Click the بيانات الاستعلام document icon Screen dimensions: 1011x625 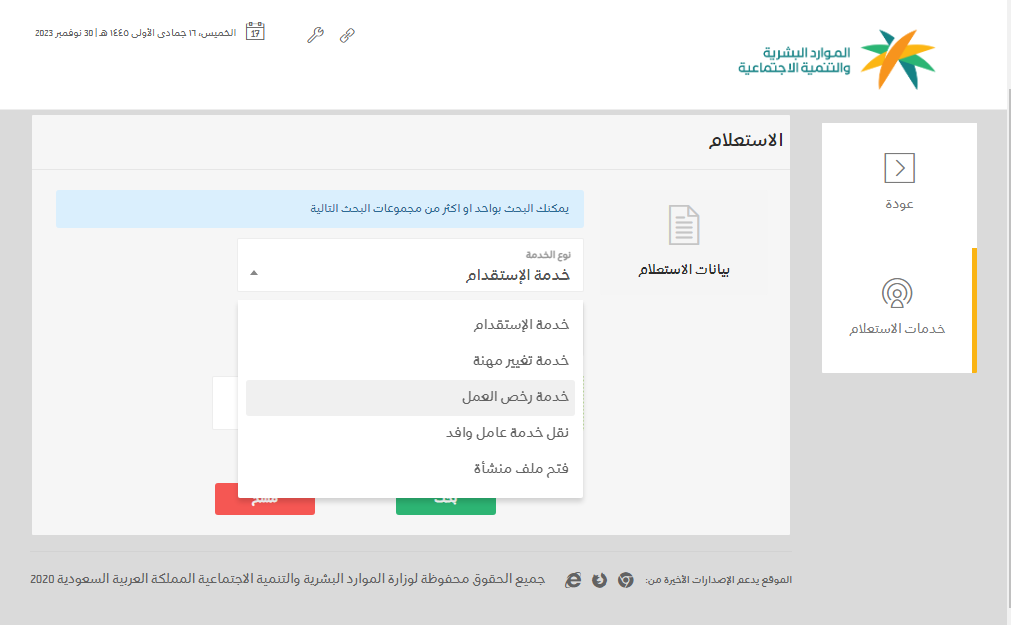pyautogui.click(x=684, y=225)
